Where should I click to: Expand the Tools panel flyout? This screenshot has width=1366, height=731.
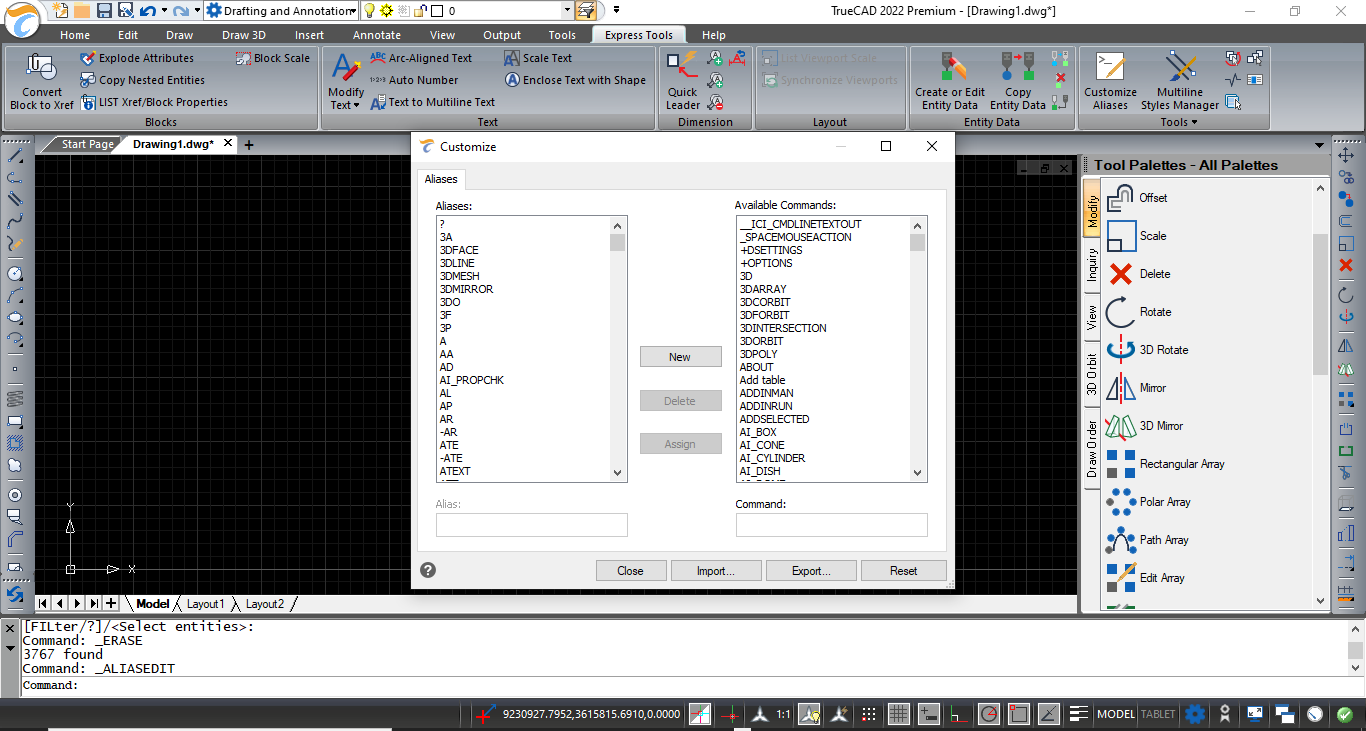[x=1178, y=122]
